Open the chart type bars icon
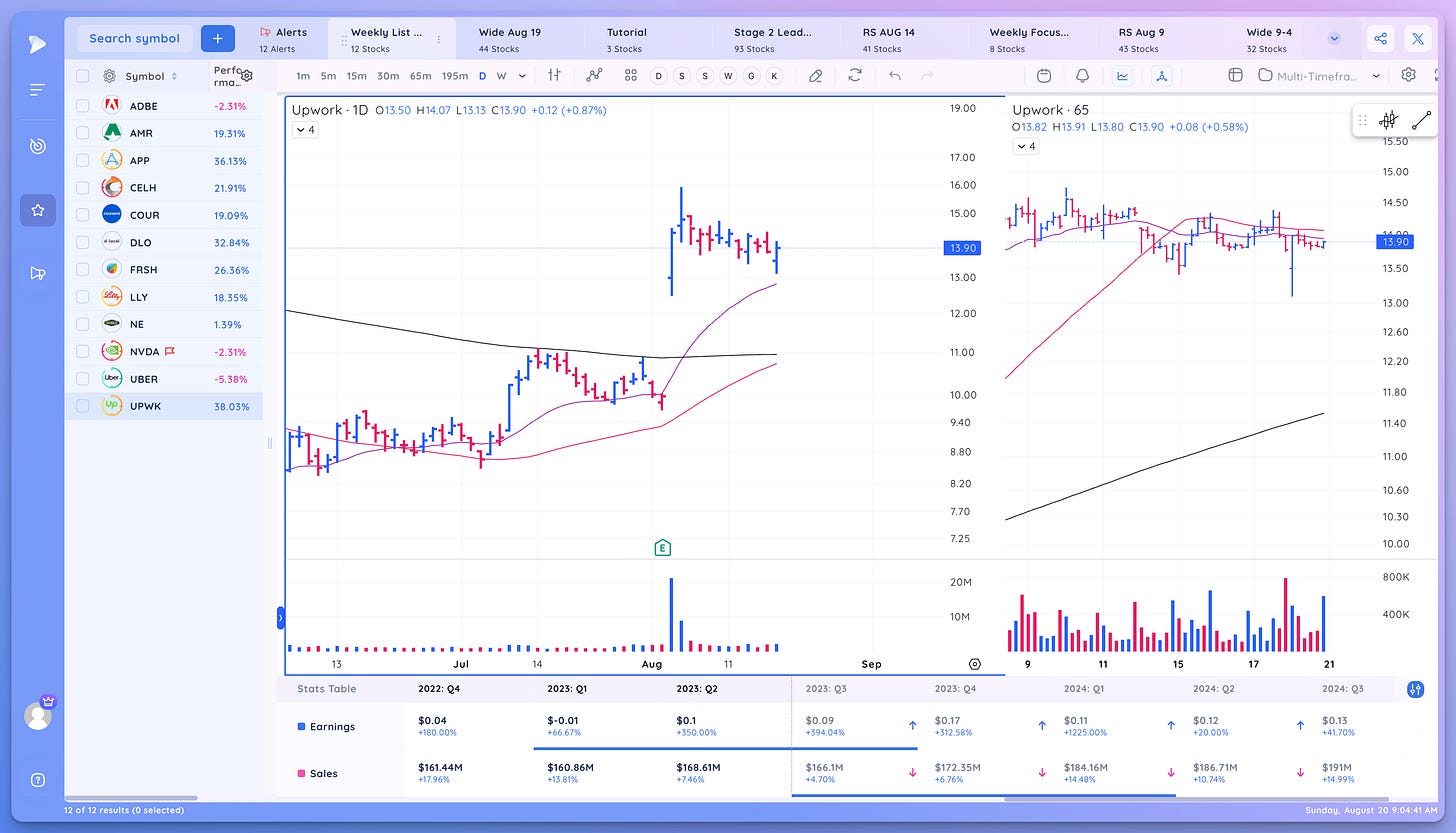The width and height of the screenshot is (1456, 833). 554,75
